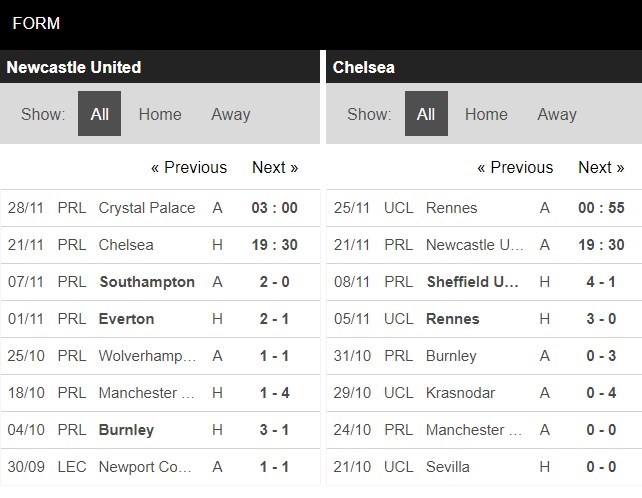Show Newcastle Away matches only

(231, 114)
